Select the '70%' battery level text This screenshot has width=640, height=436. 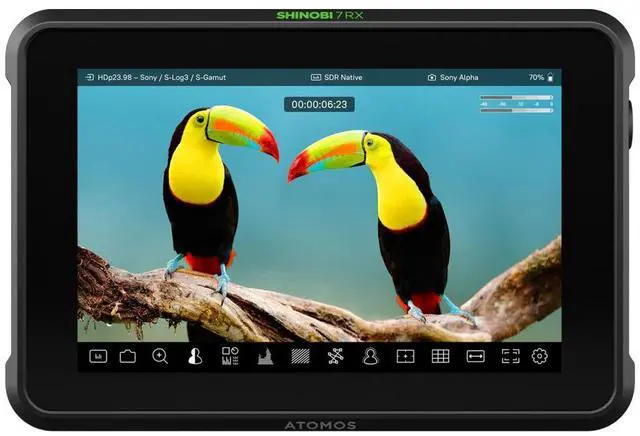pos(536,77)
